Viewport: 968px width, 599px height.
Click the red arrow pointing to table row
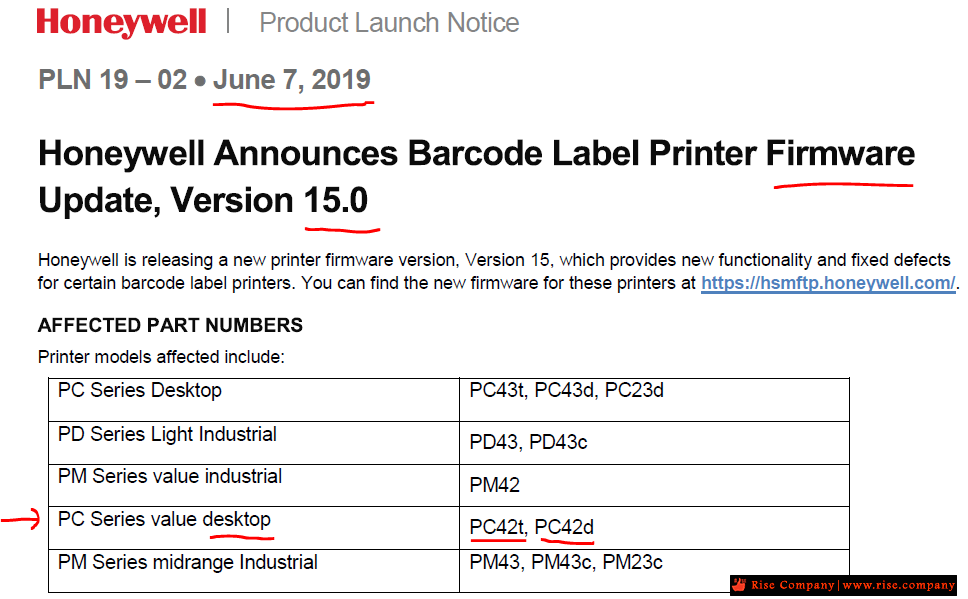point(20,519)
